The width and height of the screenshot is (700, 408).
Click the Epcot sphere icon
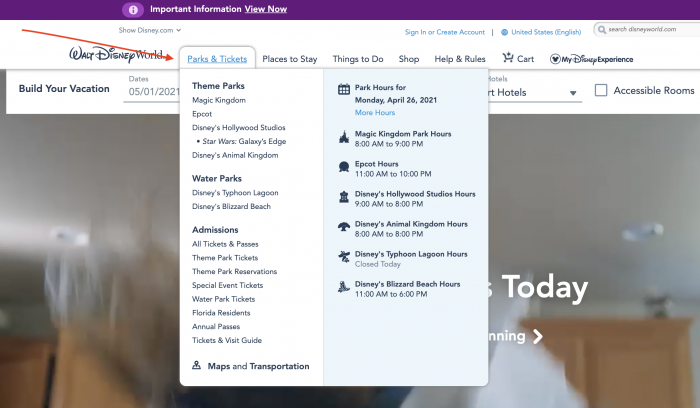pyautogui.click(x=344, y=167)
